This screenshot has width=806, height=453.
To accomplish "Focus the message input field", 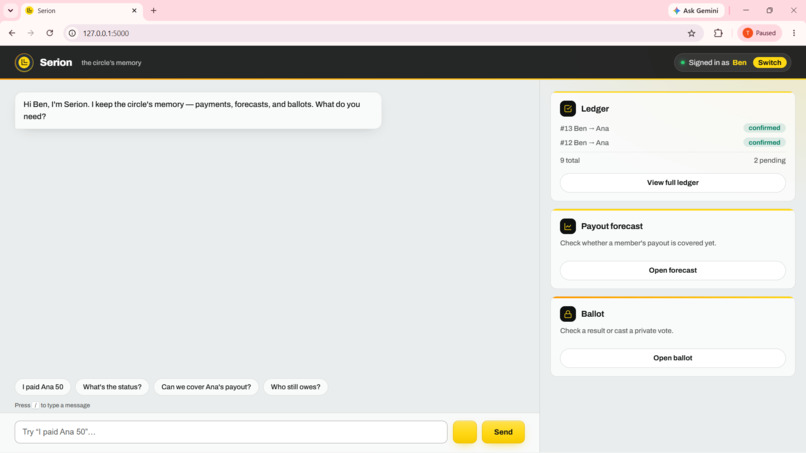I will [x=231, y=432].
